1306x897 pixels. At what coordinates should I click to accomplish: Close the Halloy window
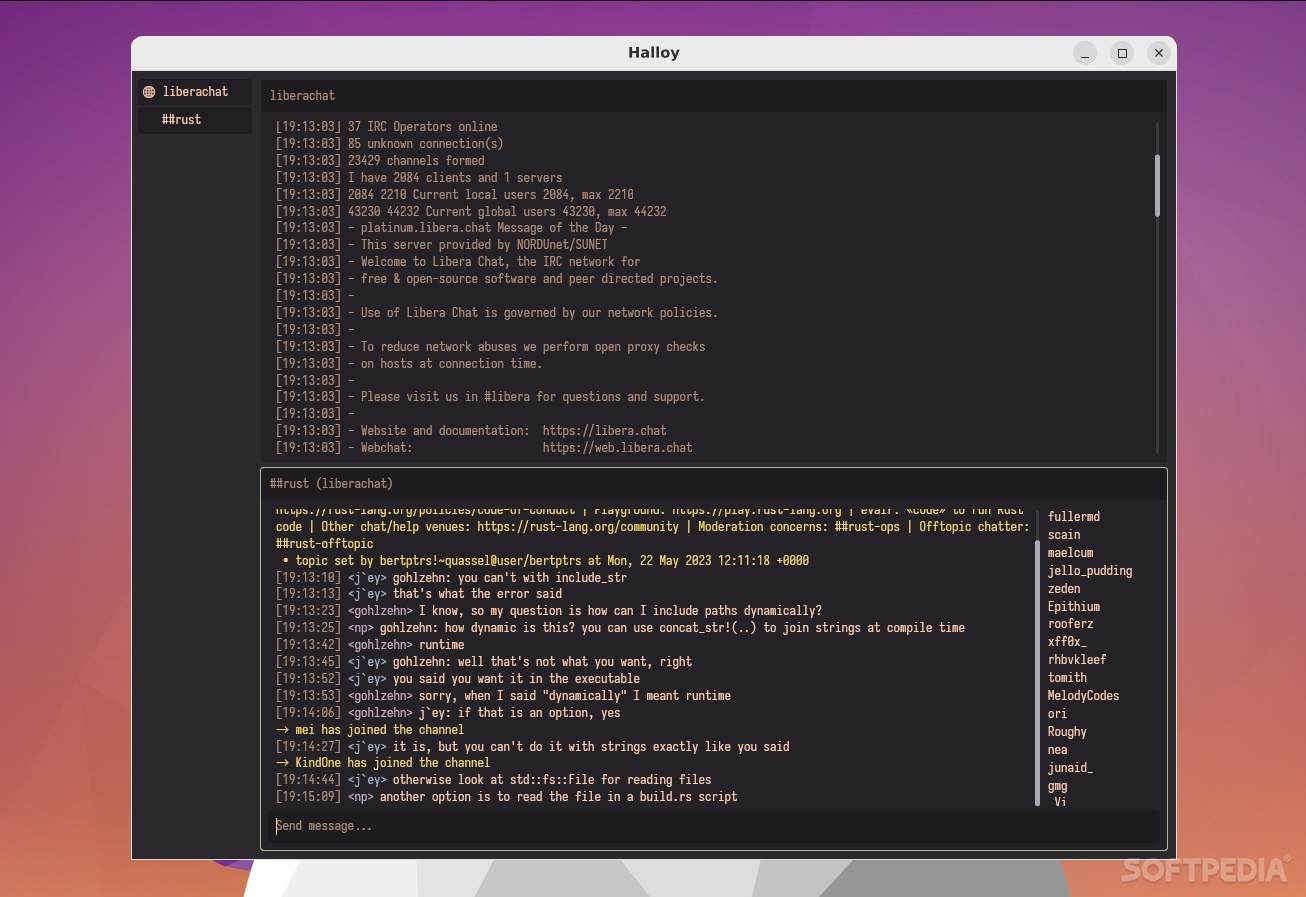pos(1158,53)
